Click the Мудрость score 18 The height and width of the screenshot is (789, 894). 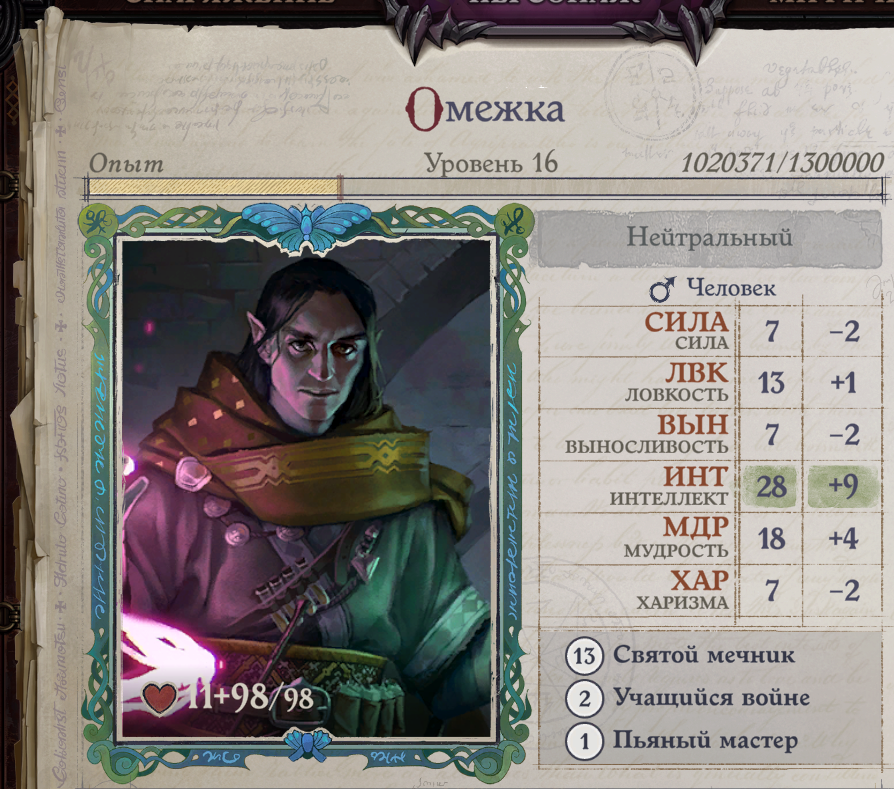pyautogui.click(x=771, y=539)
